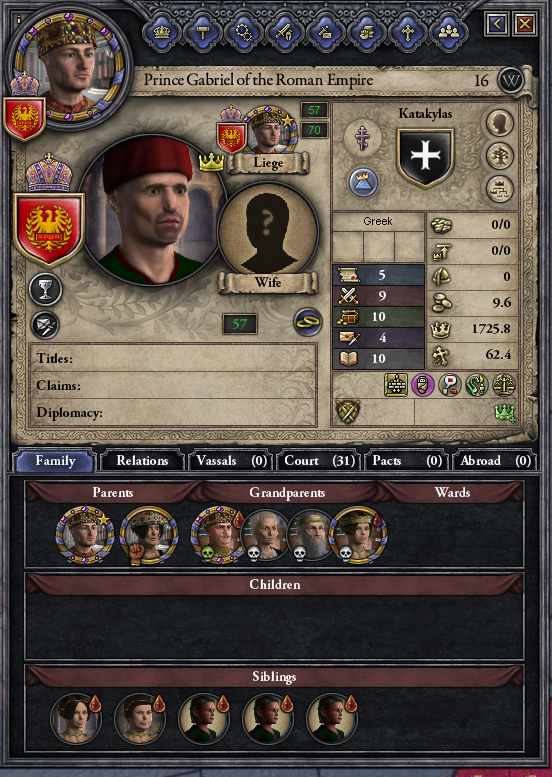Go back with the arrow button
552x777 pixels.
(497, 23)
